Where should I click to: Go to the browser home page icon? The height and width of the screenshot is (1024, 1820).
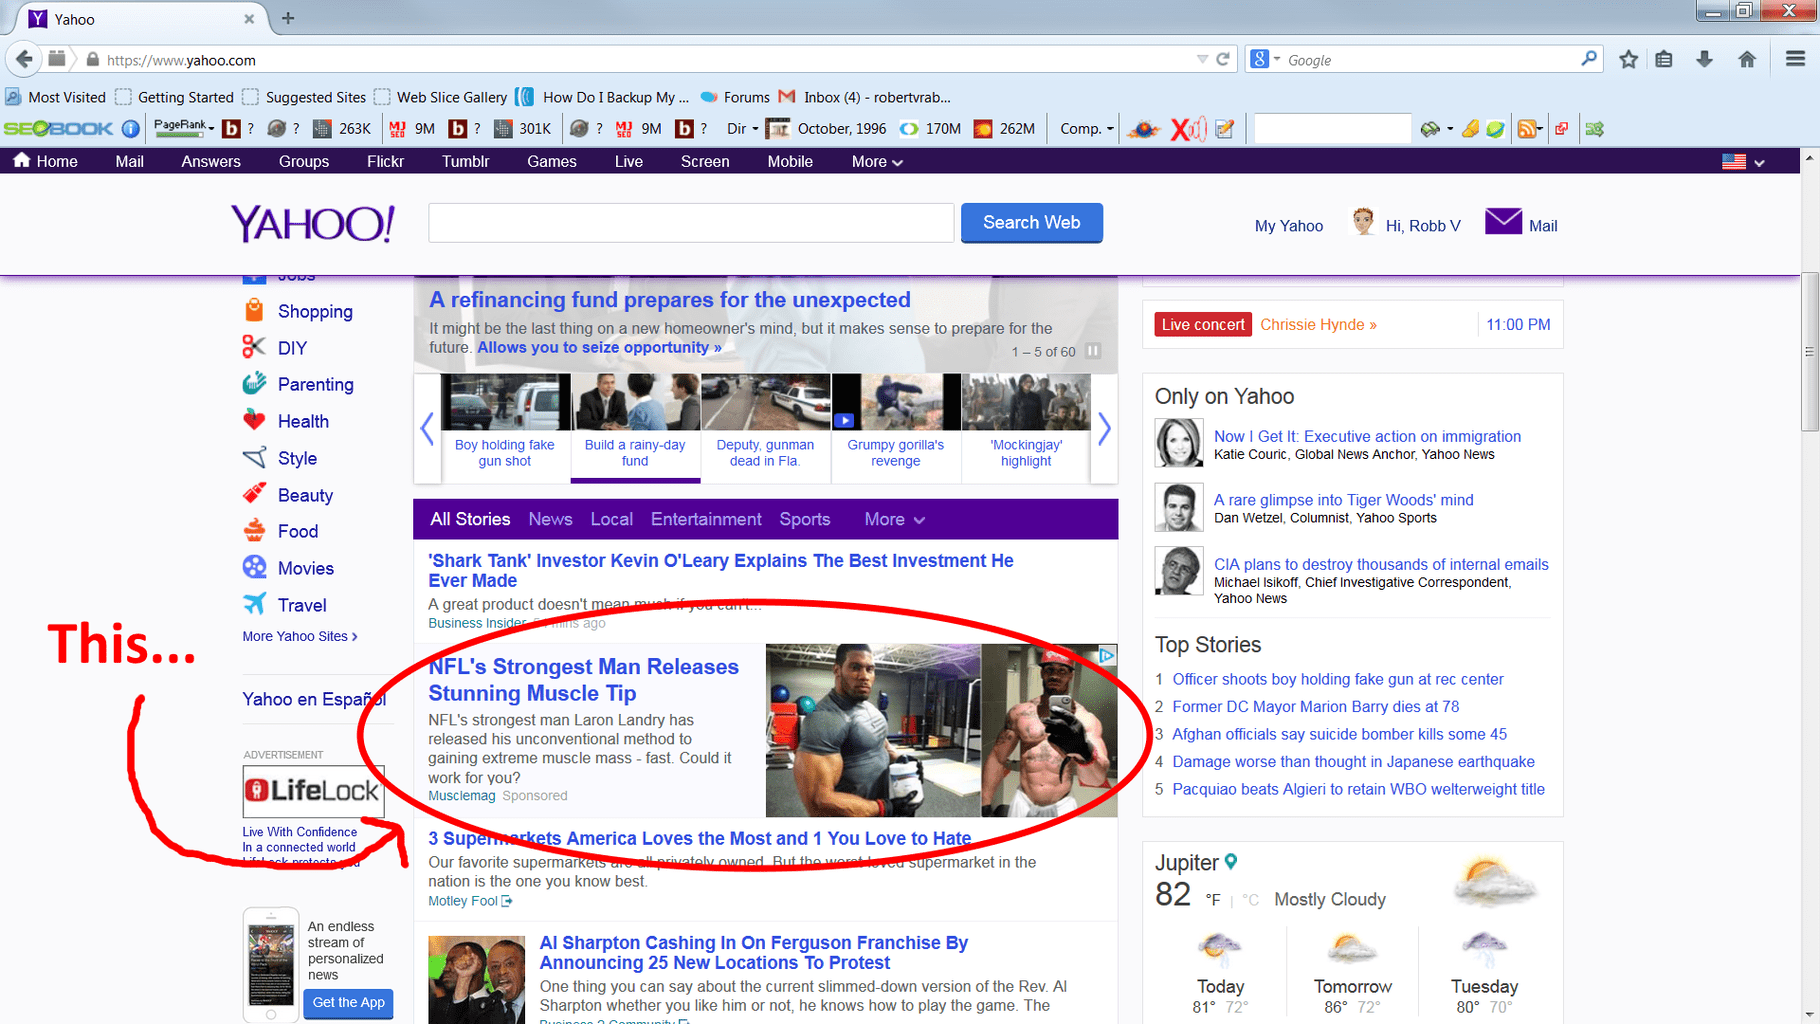click(1747, 60)
